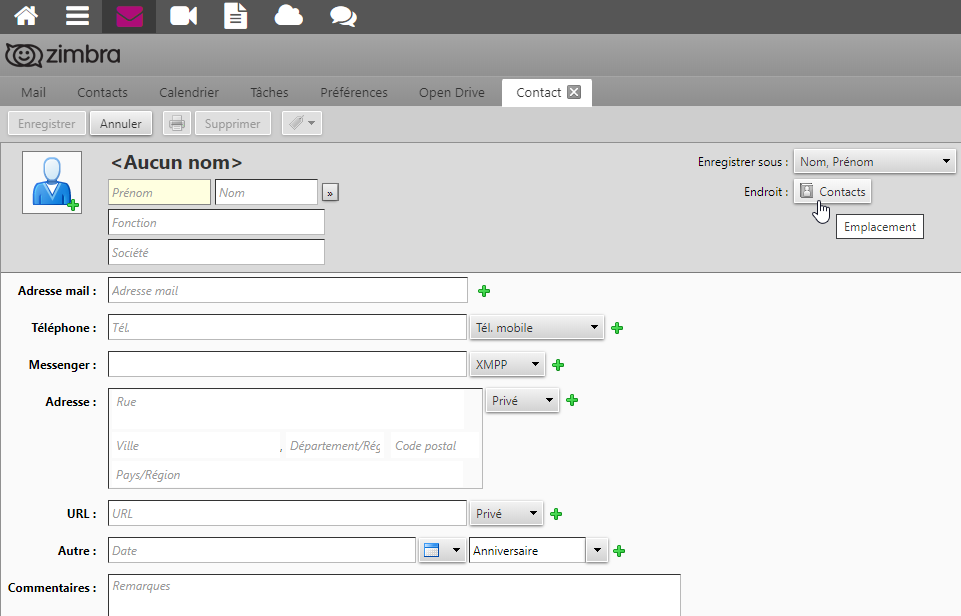The image size is (961, 616).
Task: Open the cloud storage icon
Action: [289, 16]
